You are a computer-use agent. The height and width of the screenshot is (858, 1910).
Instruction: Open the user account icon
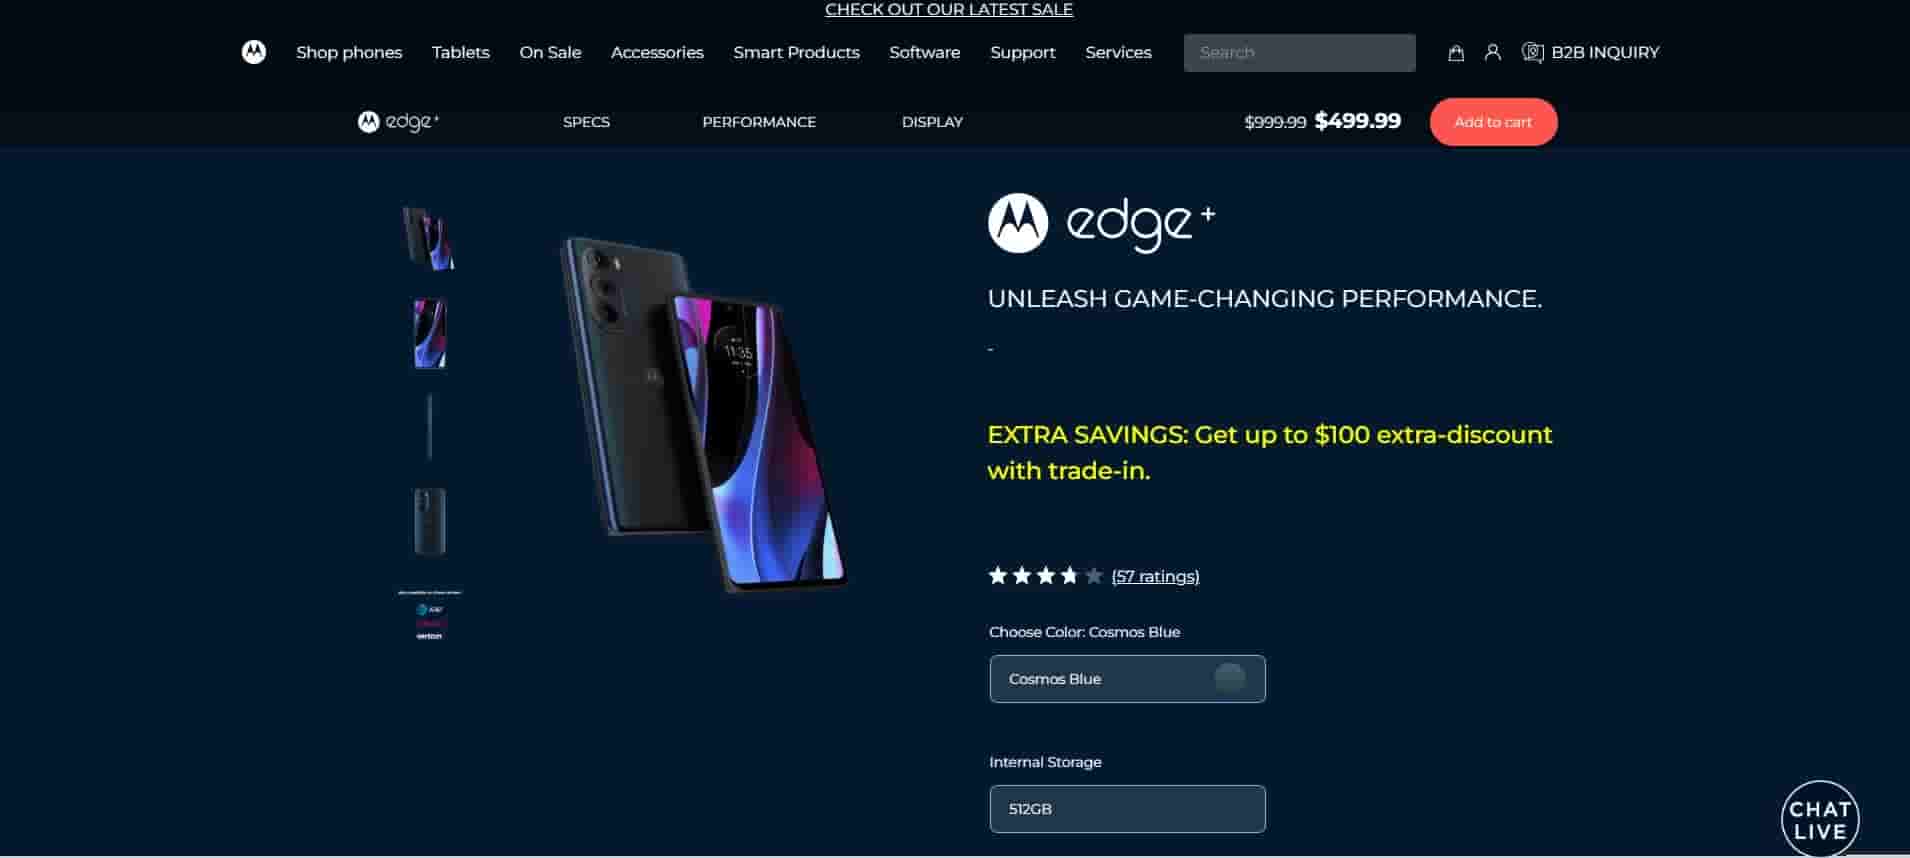1493,52
